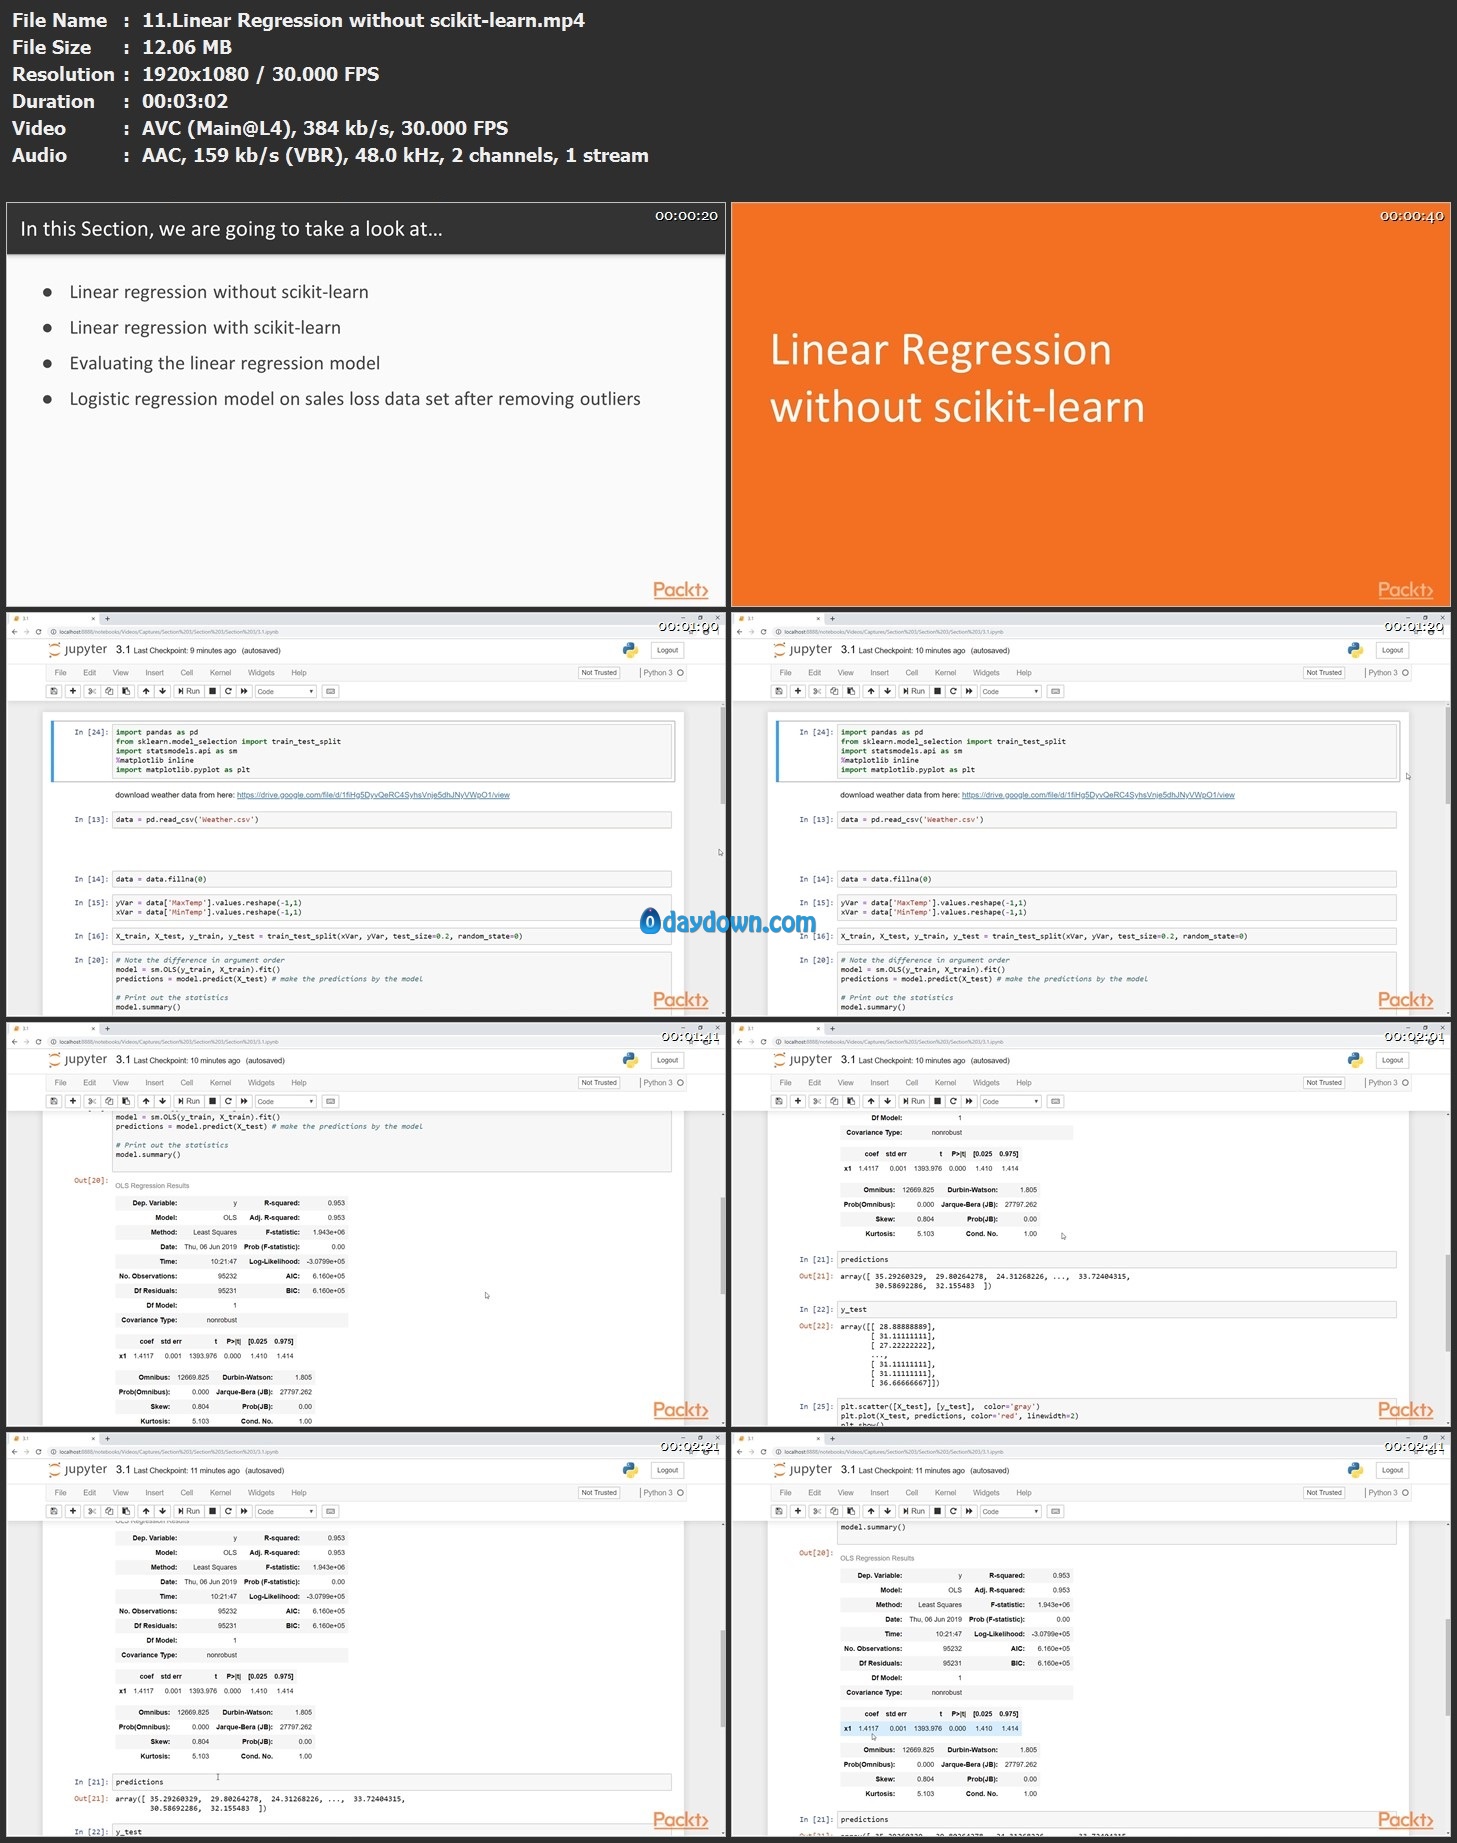Viewport: 1457px width, 1843px height.
Task: Click 'Linear regression with scikit-learn' bullet text
Action: point(205,328)
